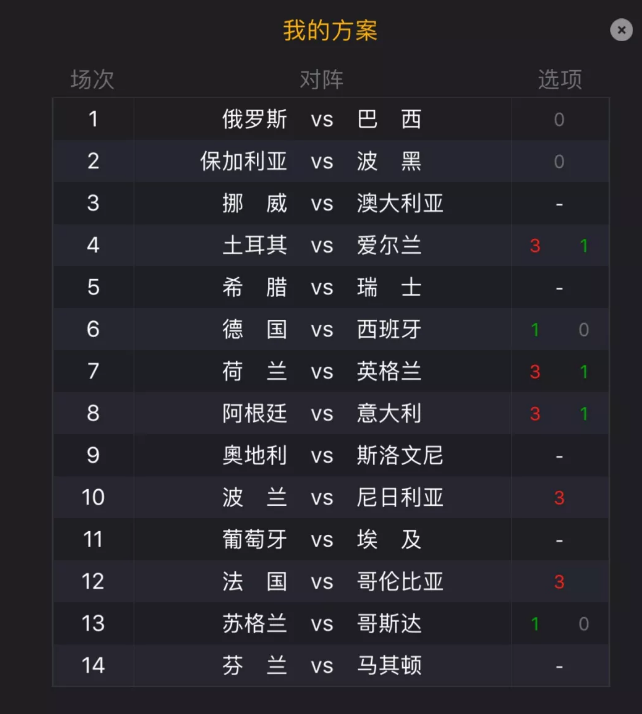Select option 0 for 俄罗斯 vs 巴西
This screenshot has height=714, width=642.
(559, 120)
